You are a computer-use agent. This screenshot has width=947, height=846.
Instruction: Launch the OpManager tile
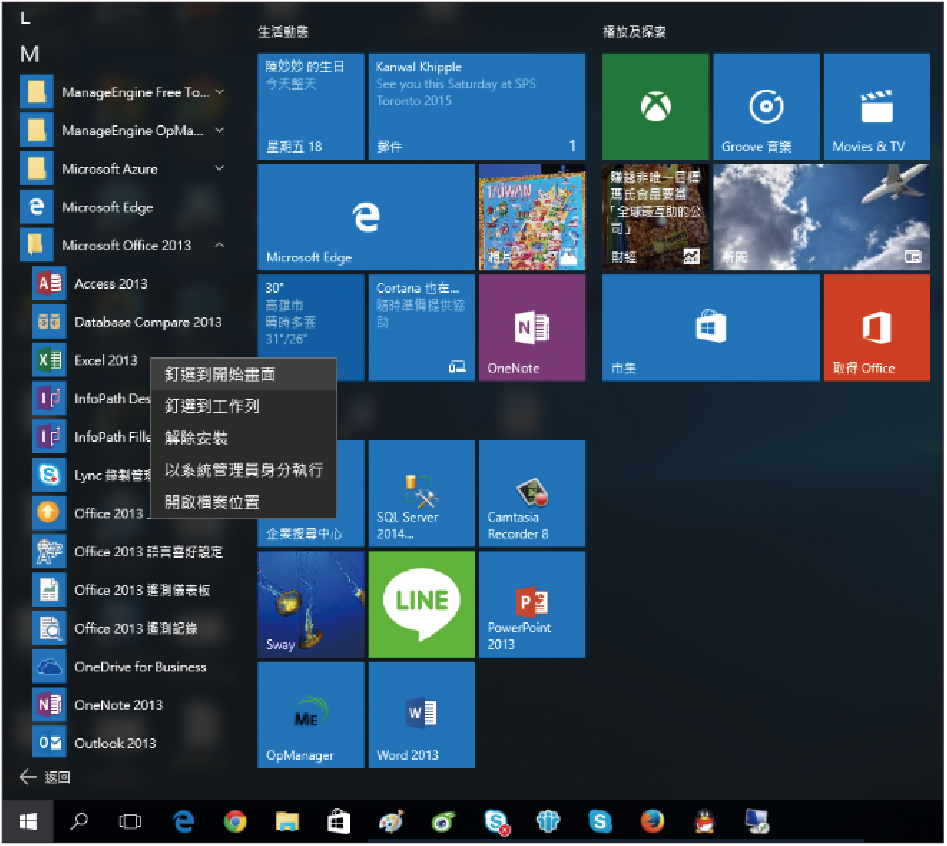(x=310, y=714)
